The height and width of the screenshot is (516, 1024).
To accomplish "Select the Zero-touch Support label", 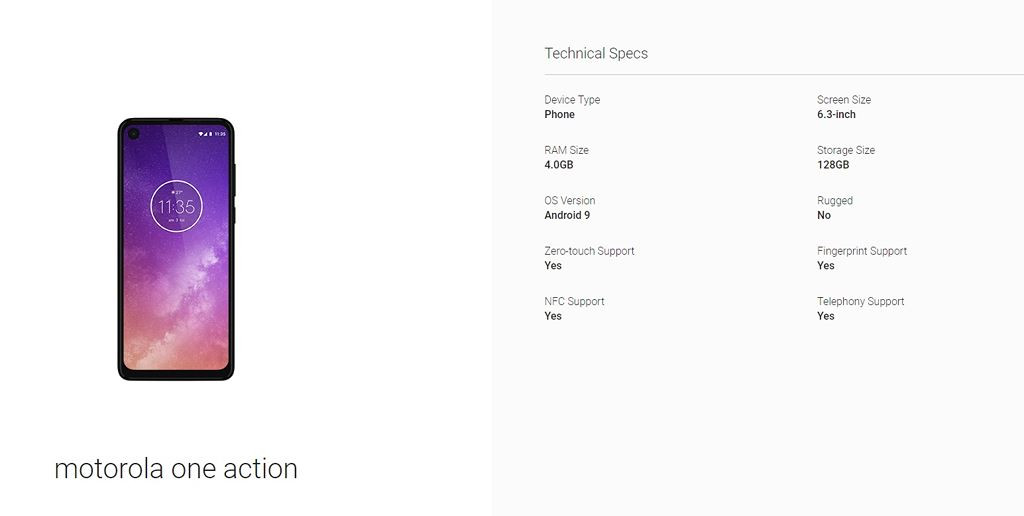I will tap(589, 251).
